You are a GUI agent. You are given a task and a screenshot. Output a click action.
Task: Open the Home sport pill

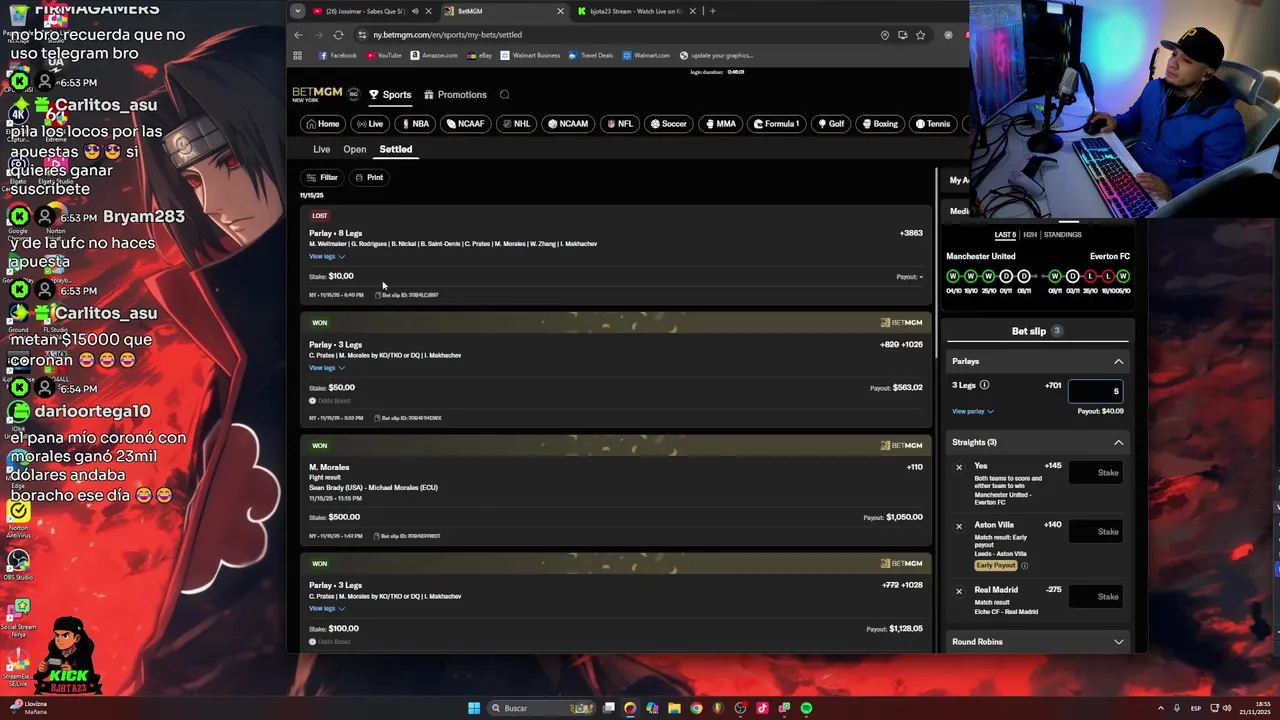[x=323, y=124]
